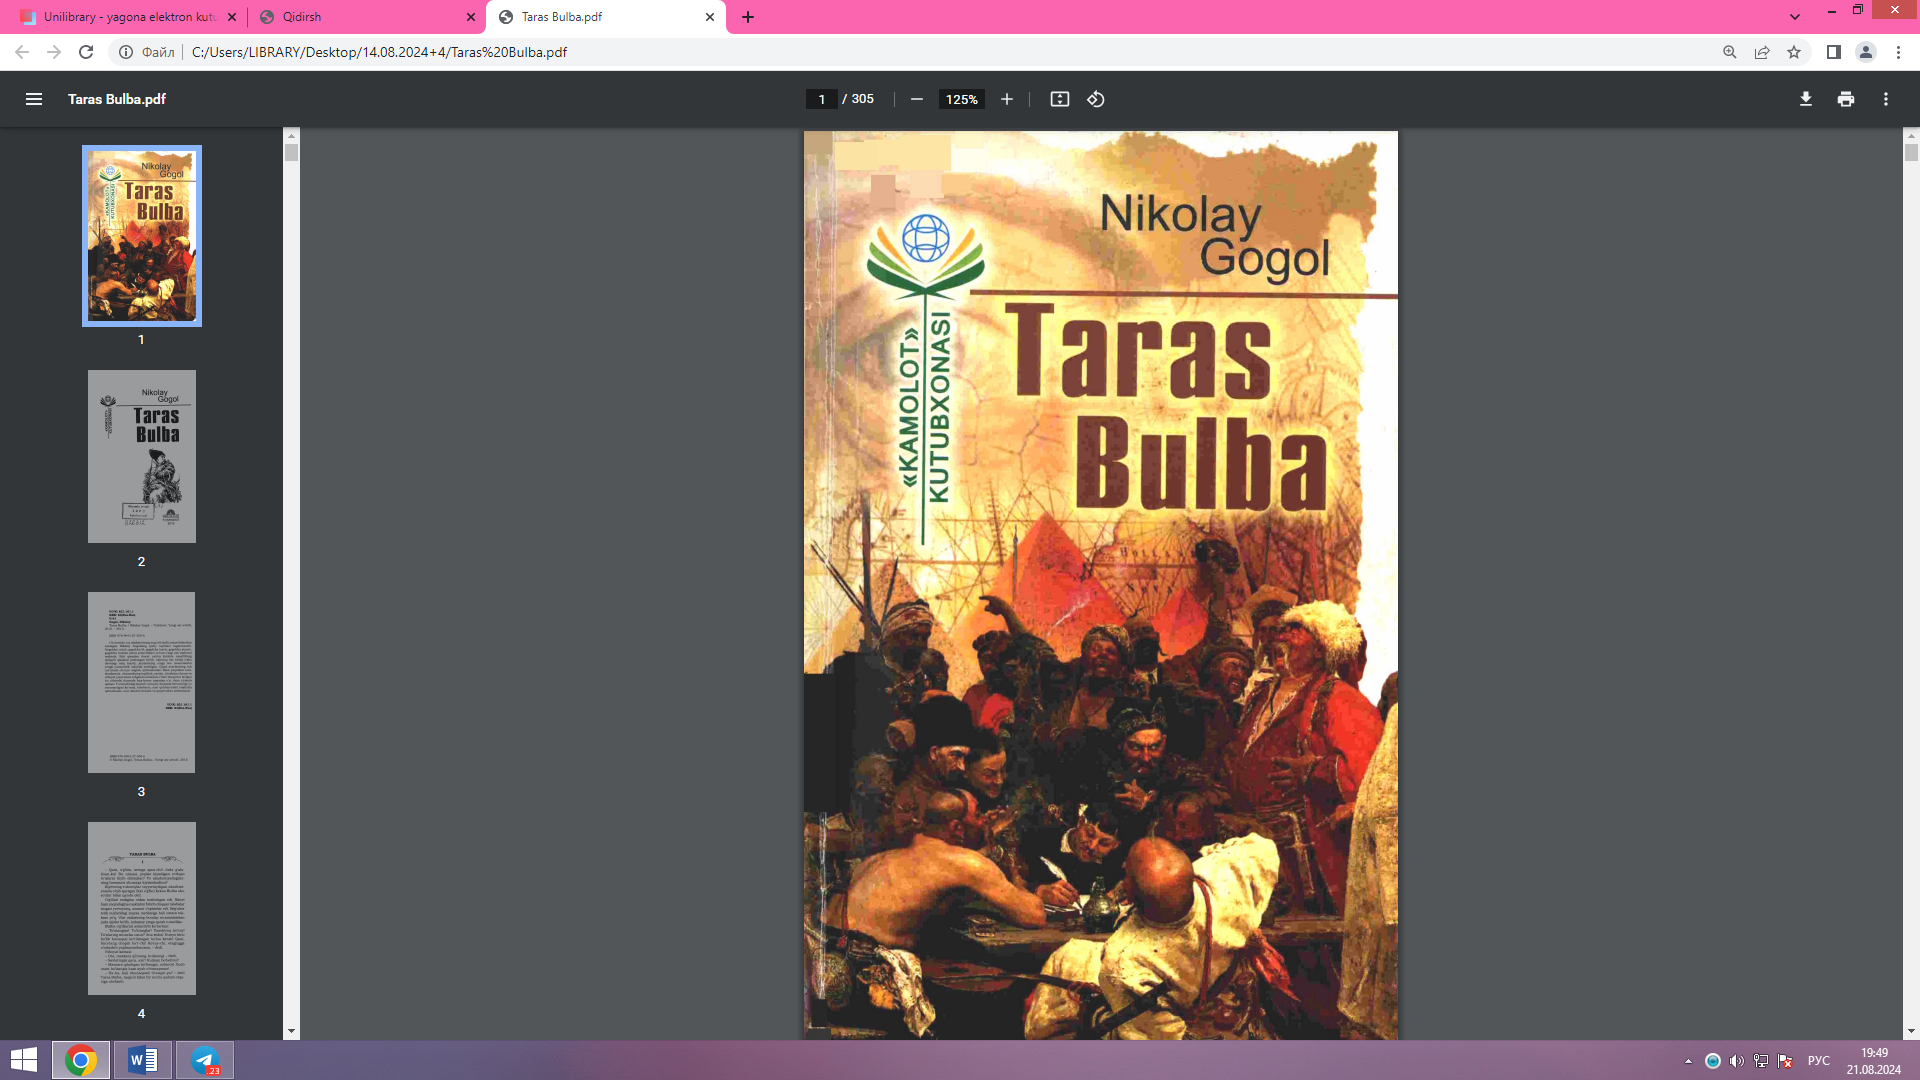
Task: Click the 125% zoom level field
Action: point(961,99)
